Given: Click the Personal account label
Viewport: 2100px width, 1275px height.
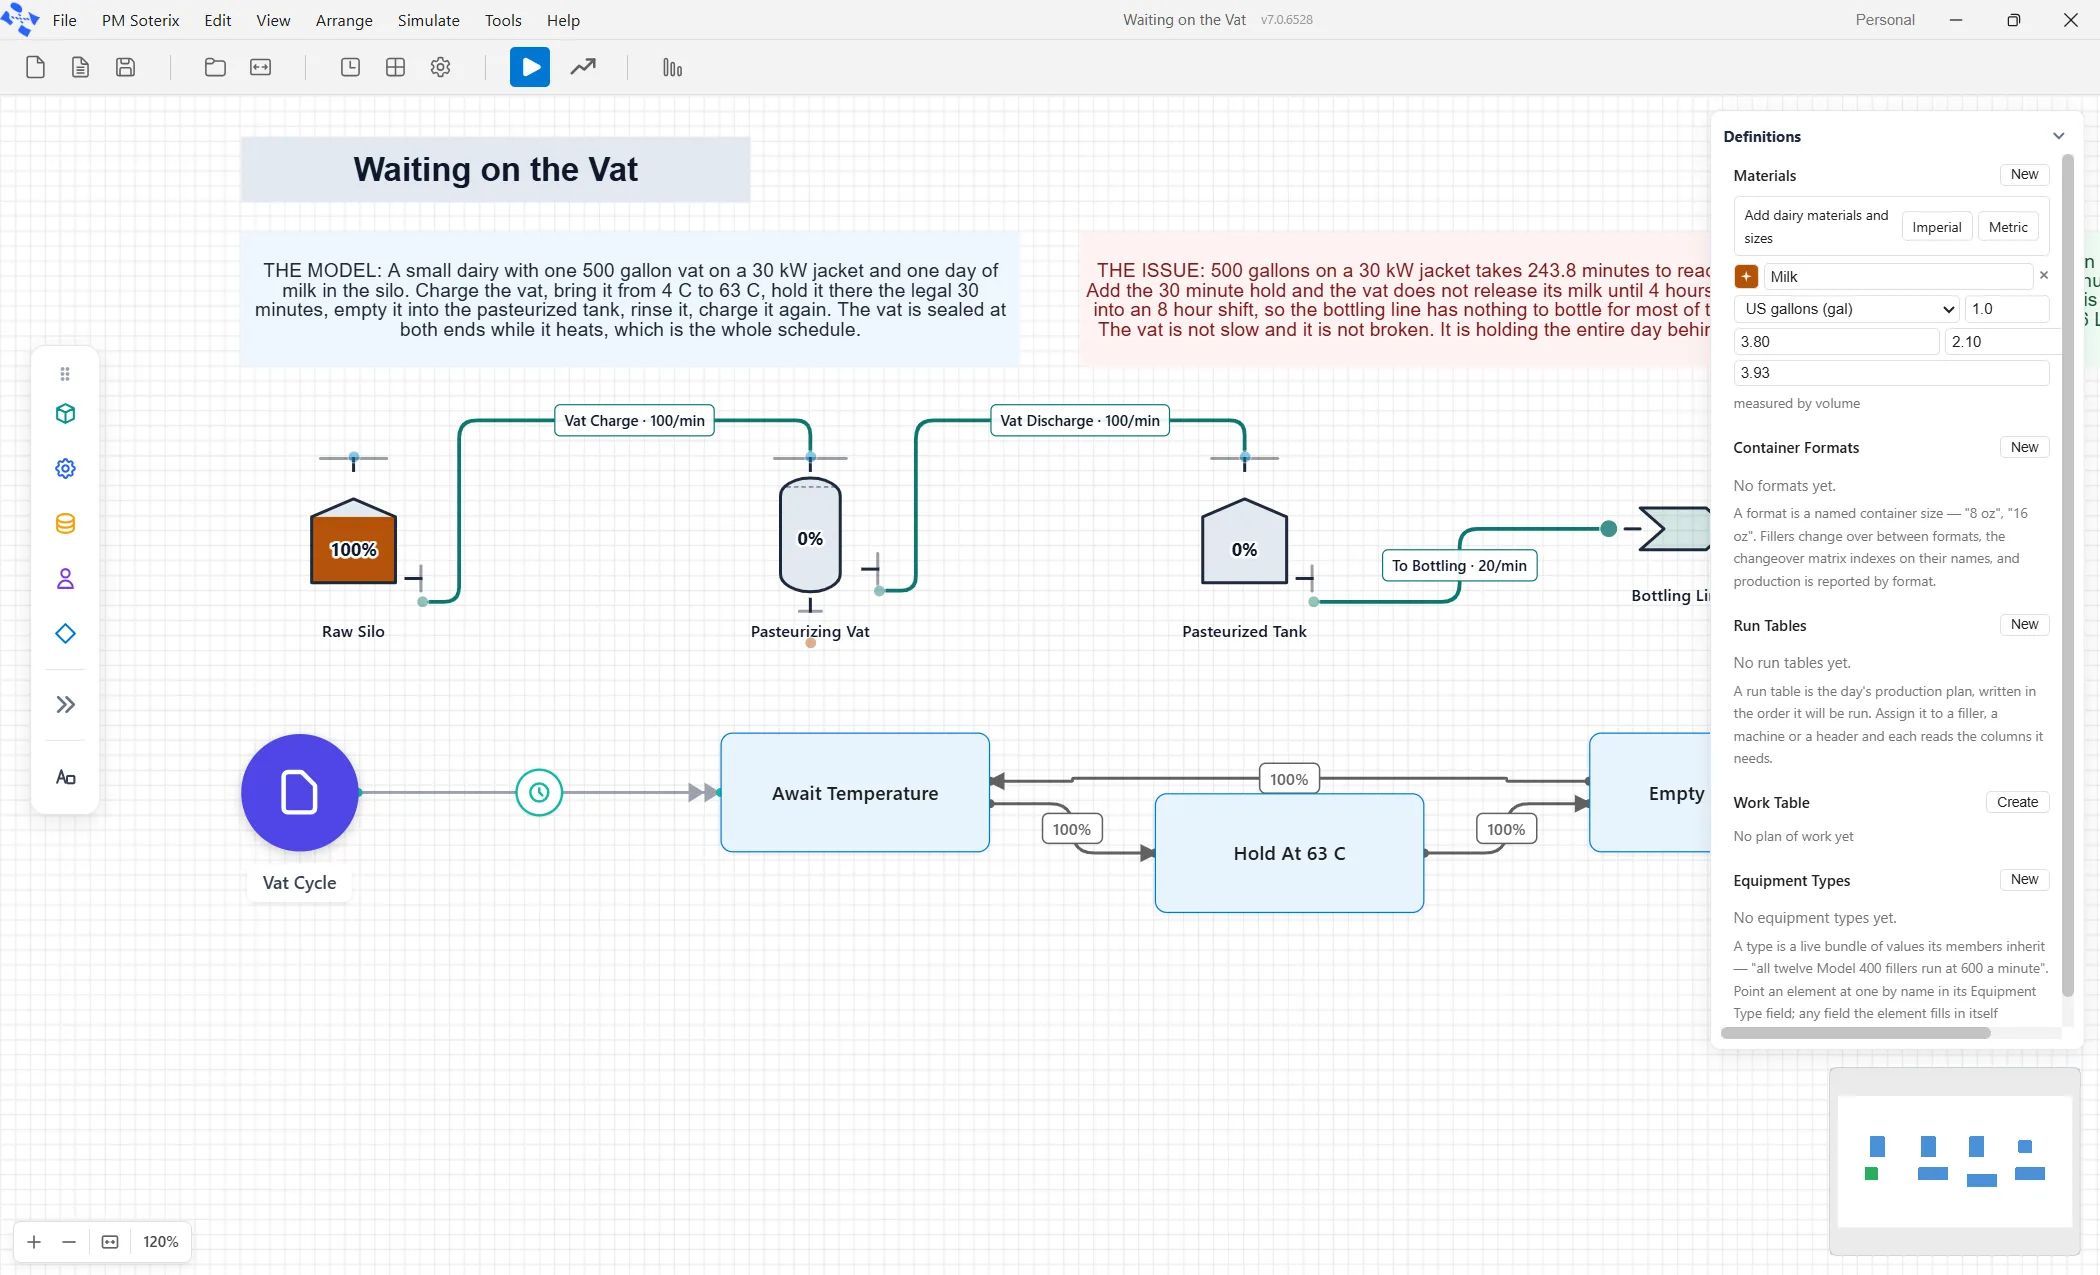Looking at the screenshot, I should coord(1884,20).
